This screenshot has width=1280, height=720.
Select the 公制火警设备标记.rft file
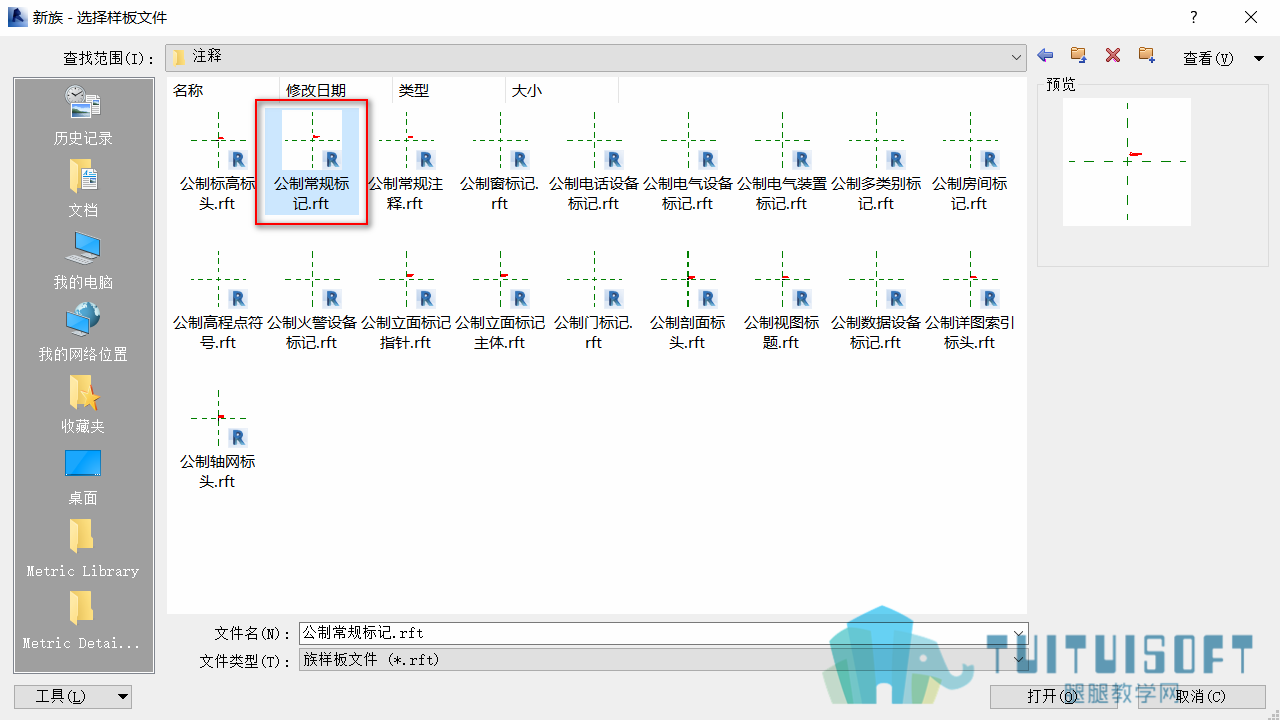(x=312, y=301)
